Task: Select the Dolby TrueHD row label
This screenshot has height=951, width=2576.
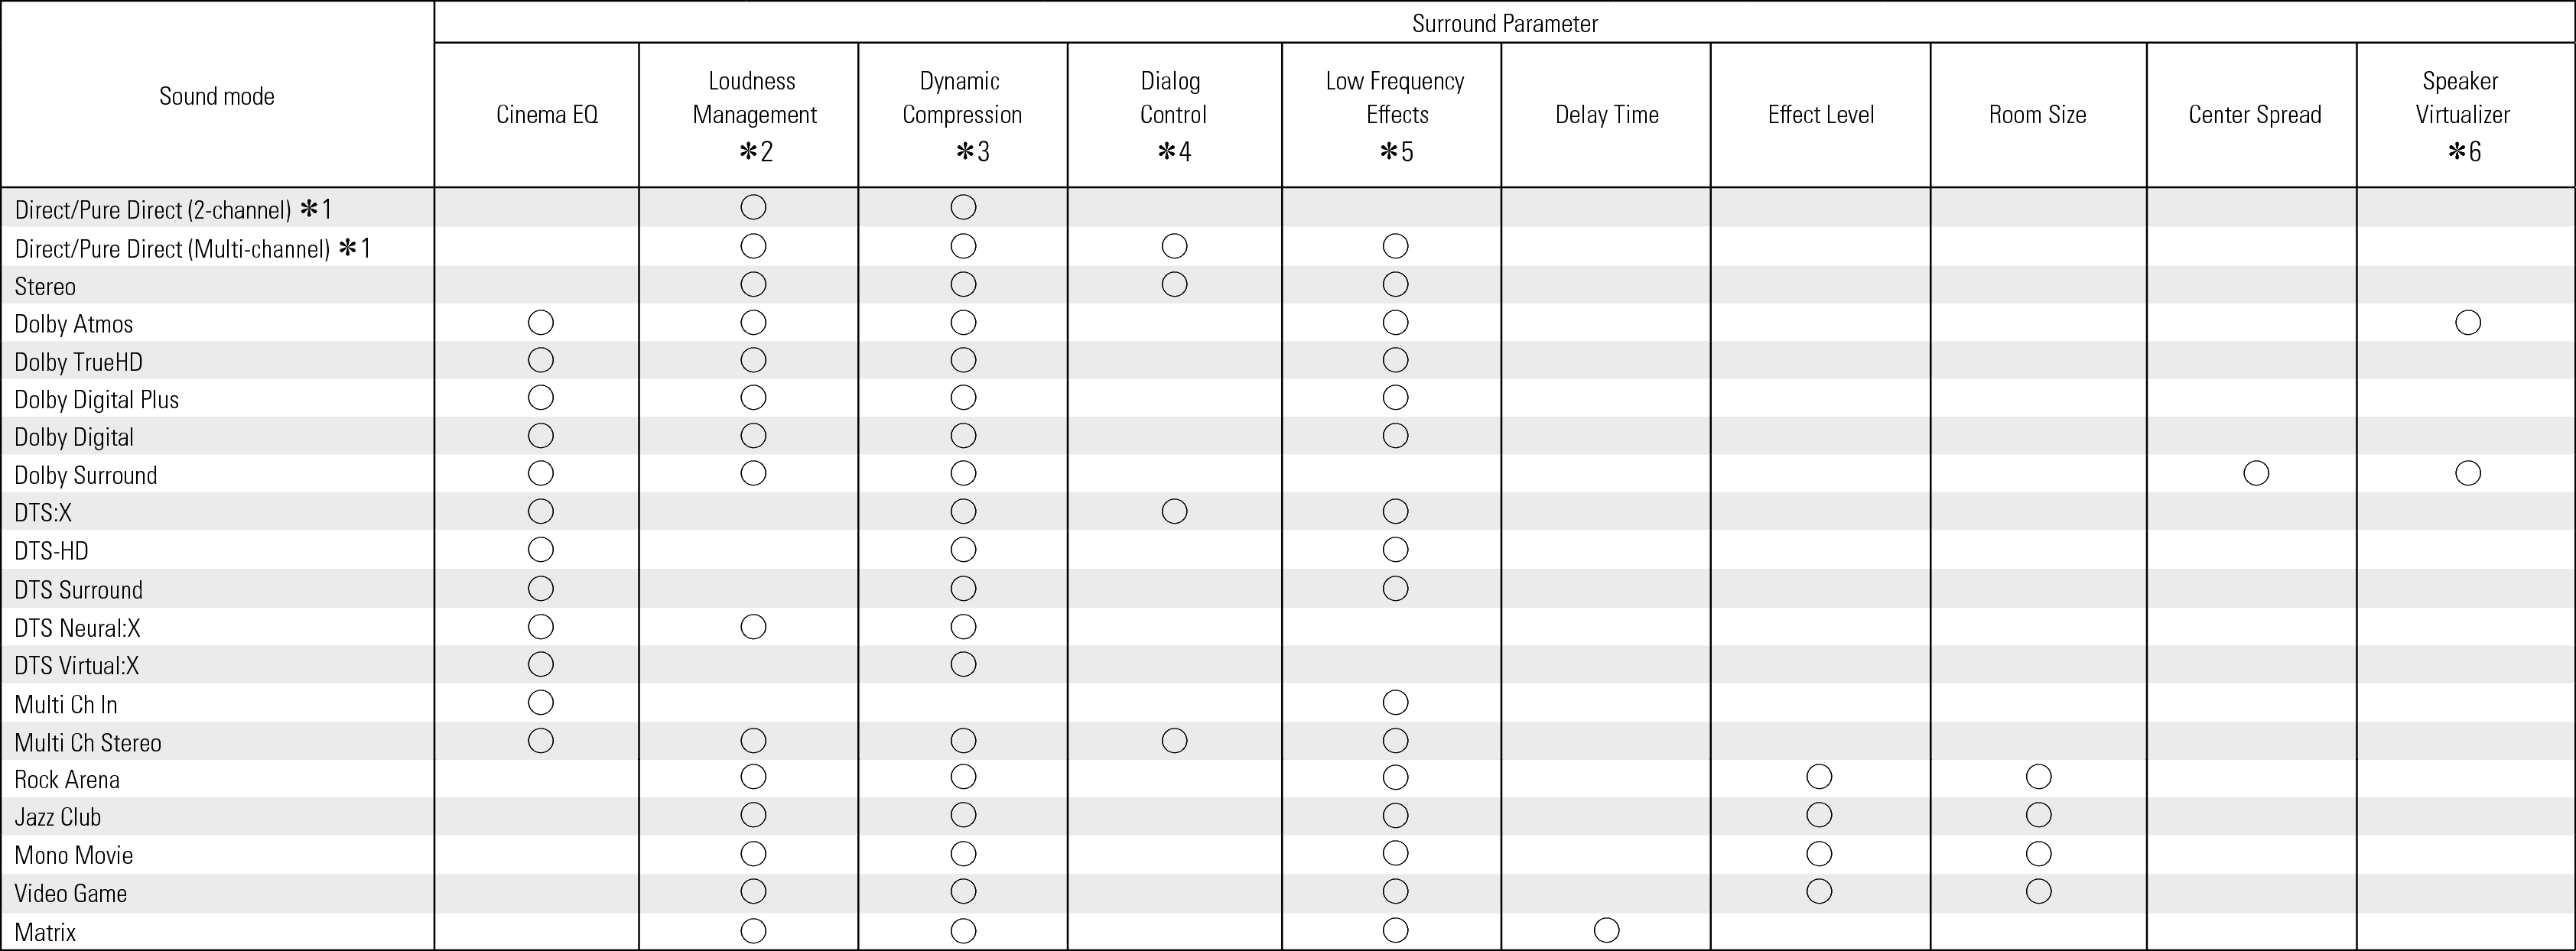Action: [78, 362]
